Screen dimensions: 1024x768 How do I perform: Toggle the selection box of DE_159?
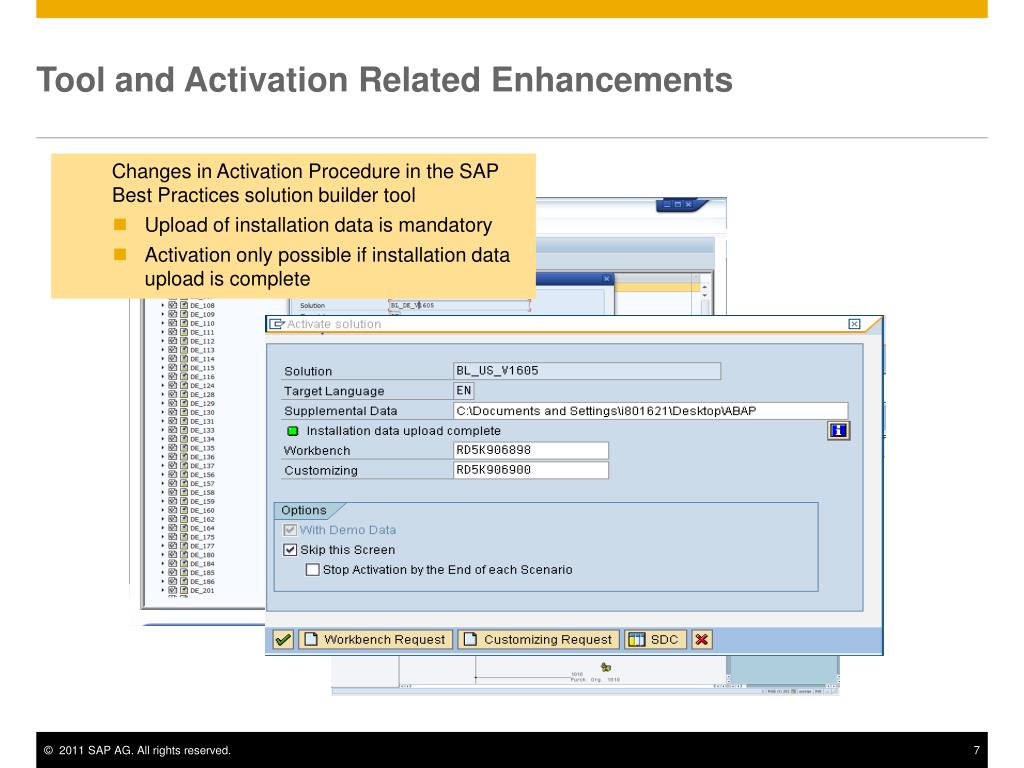(x=172, y=502)
